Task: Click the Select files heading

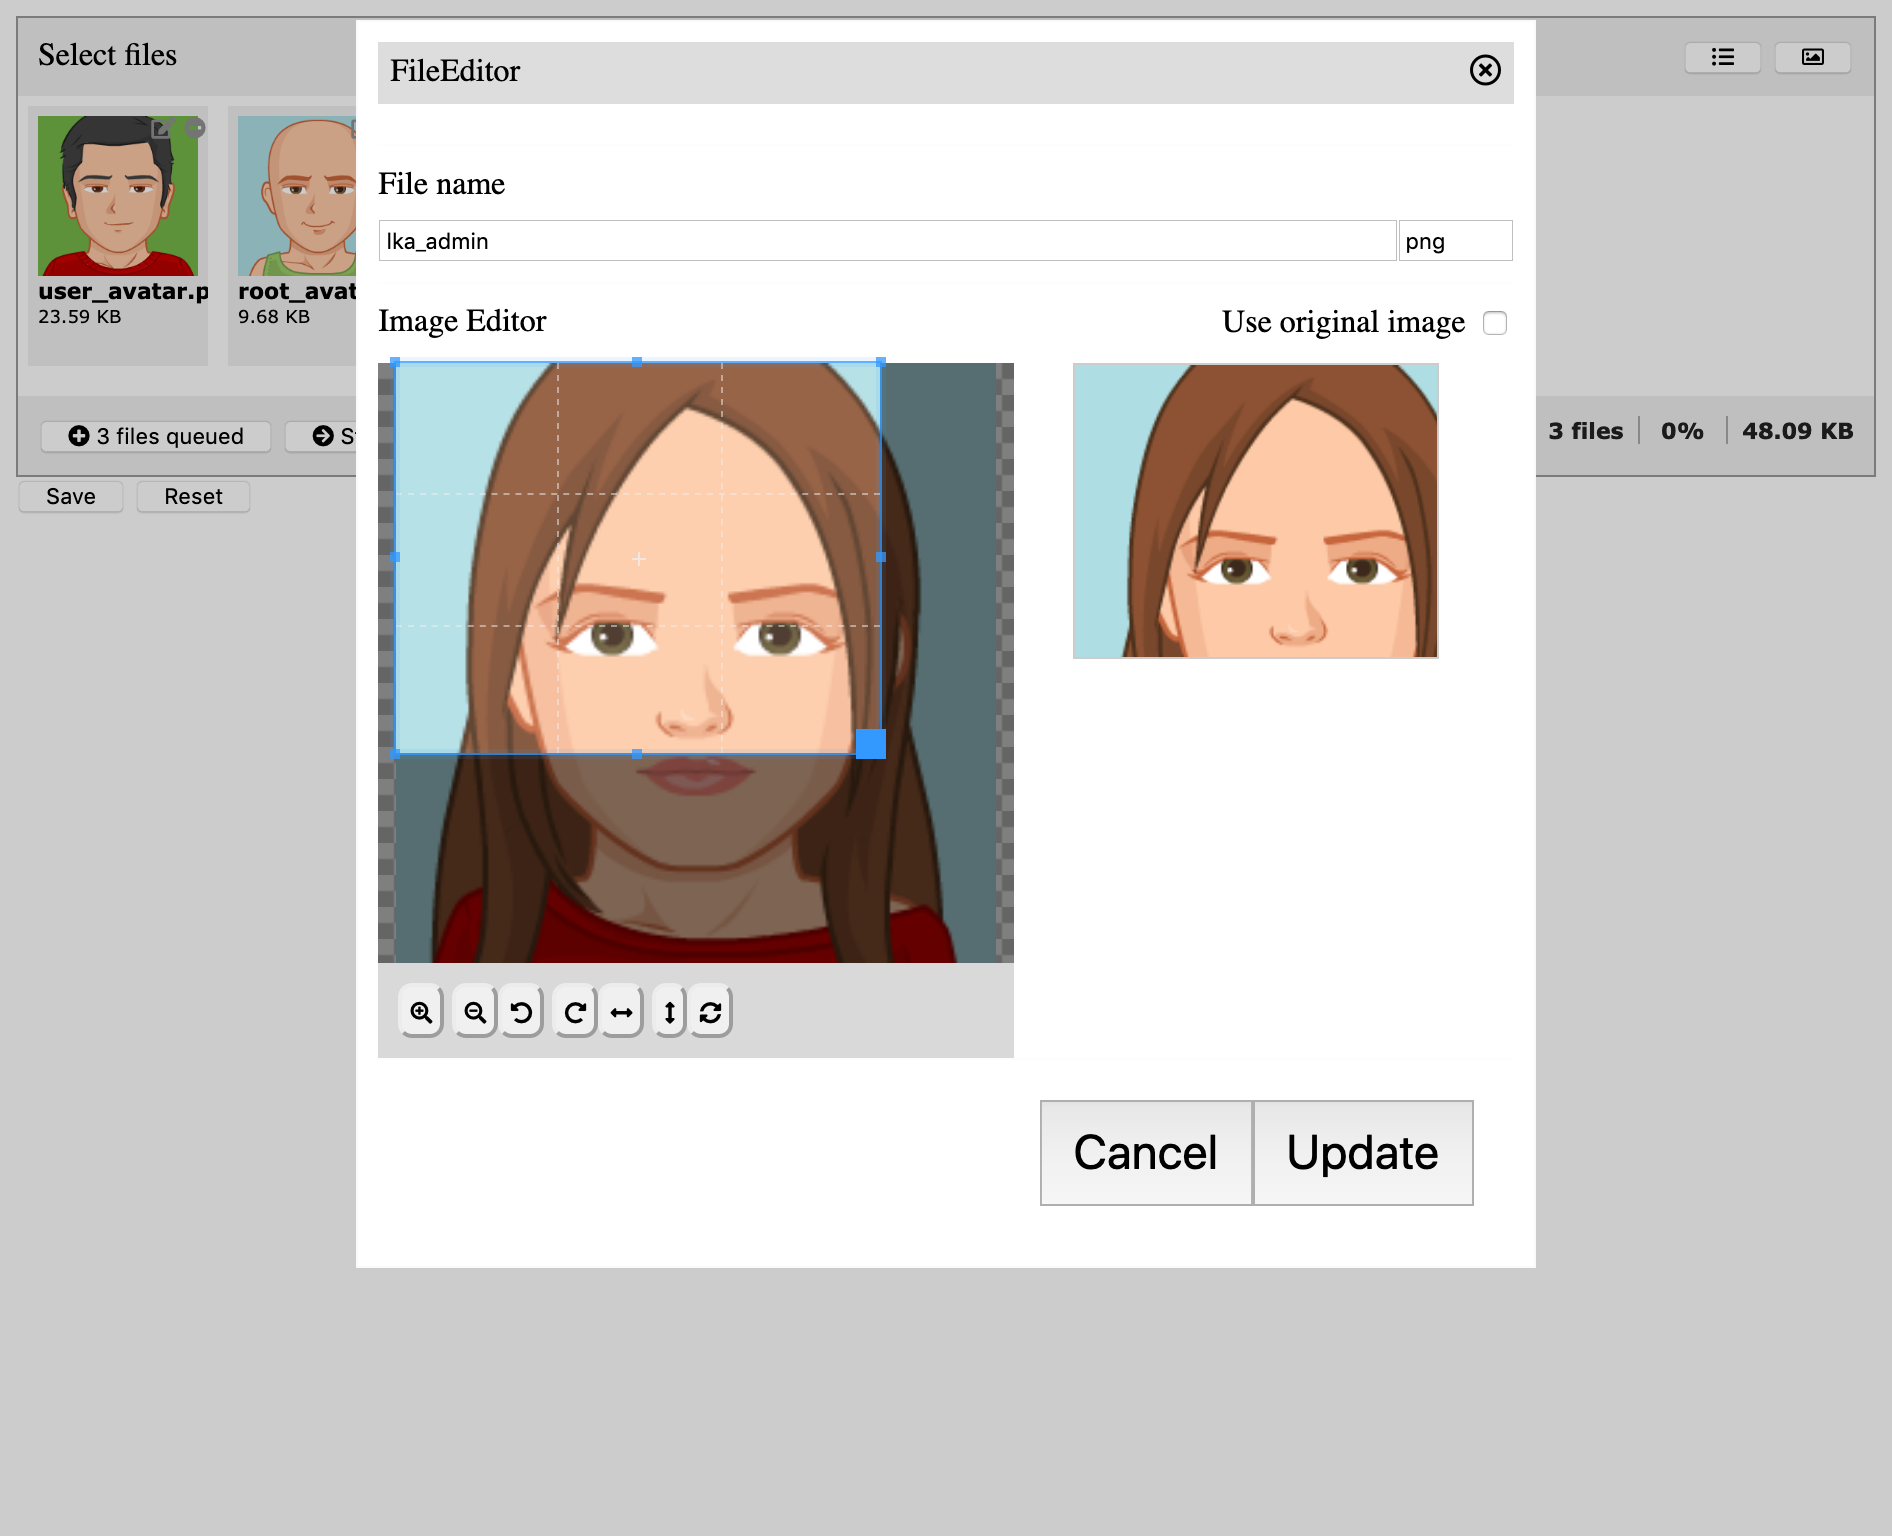Action: point(107,55)
